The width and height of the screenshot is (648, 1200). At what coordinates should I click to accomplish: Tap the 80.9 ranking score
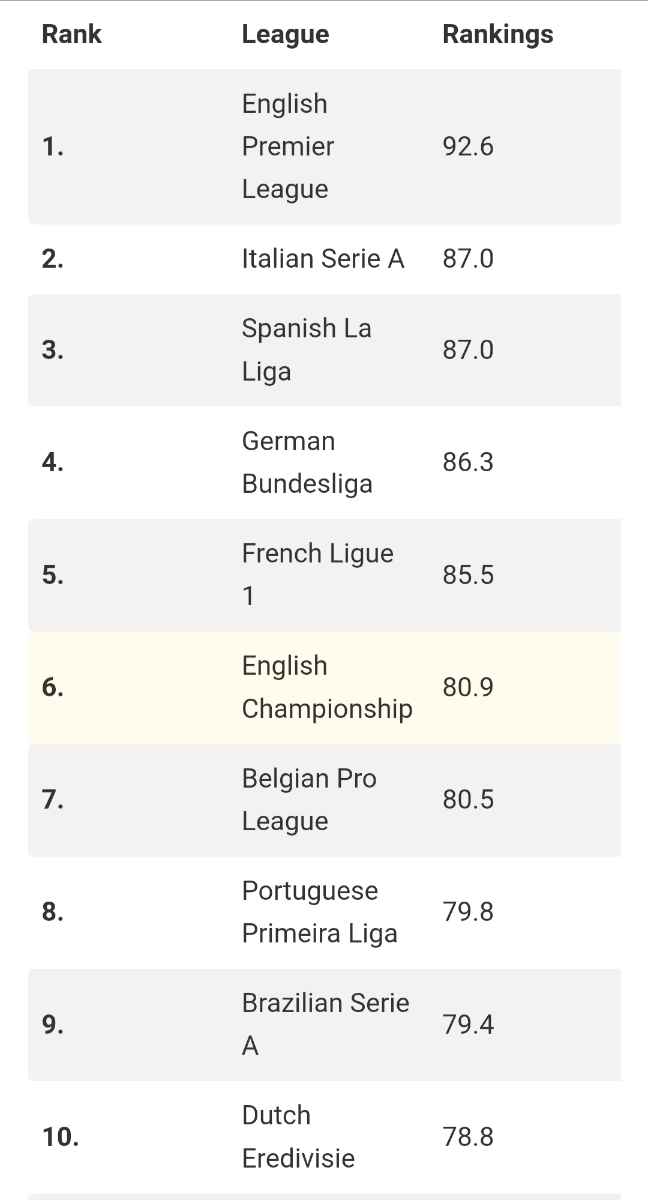(x=468, y=687)
